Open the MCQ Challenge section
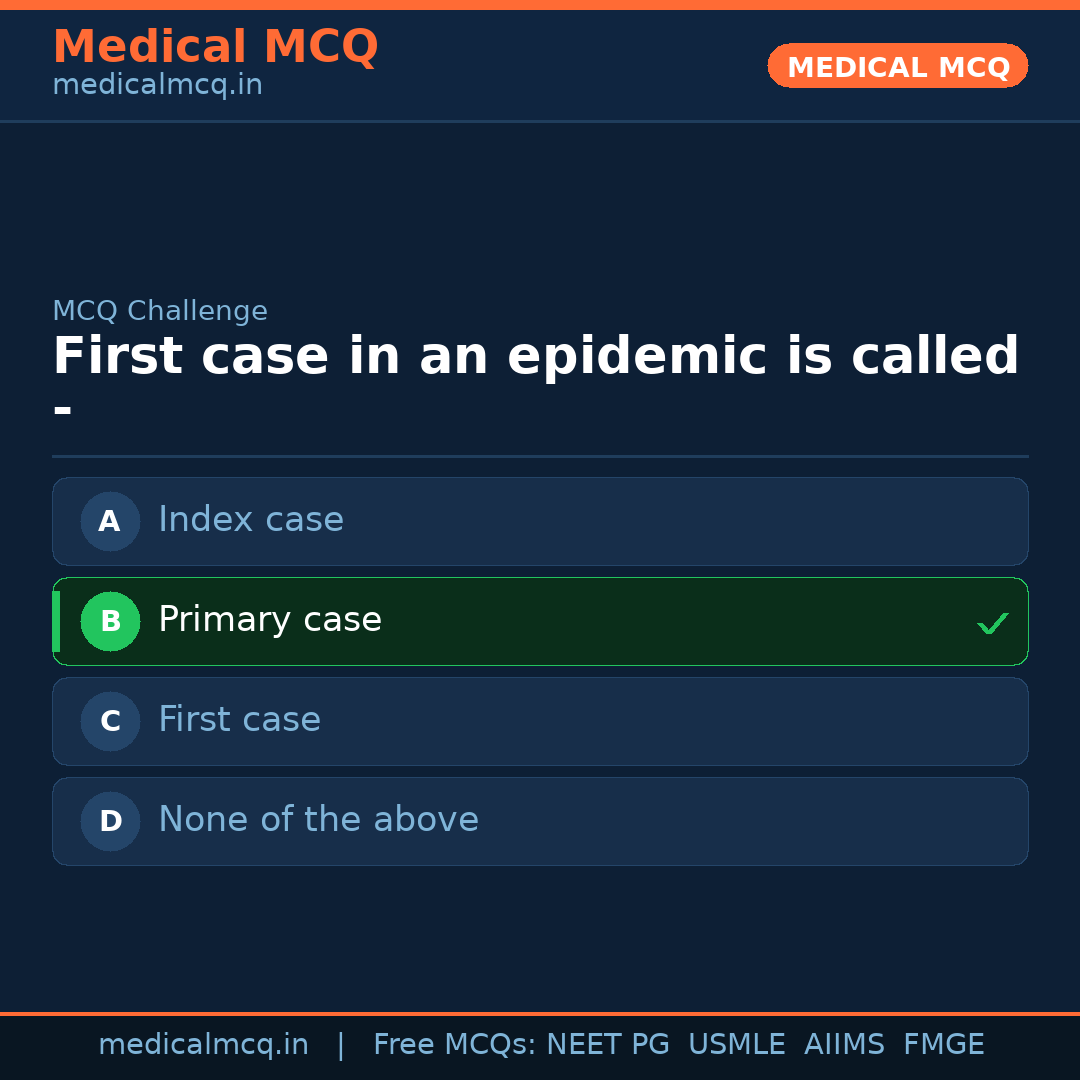1080x1080 pixels. pyautogui.click(x=160, y=311)
